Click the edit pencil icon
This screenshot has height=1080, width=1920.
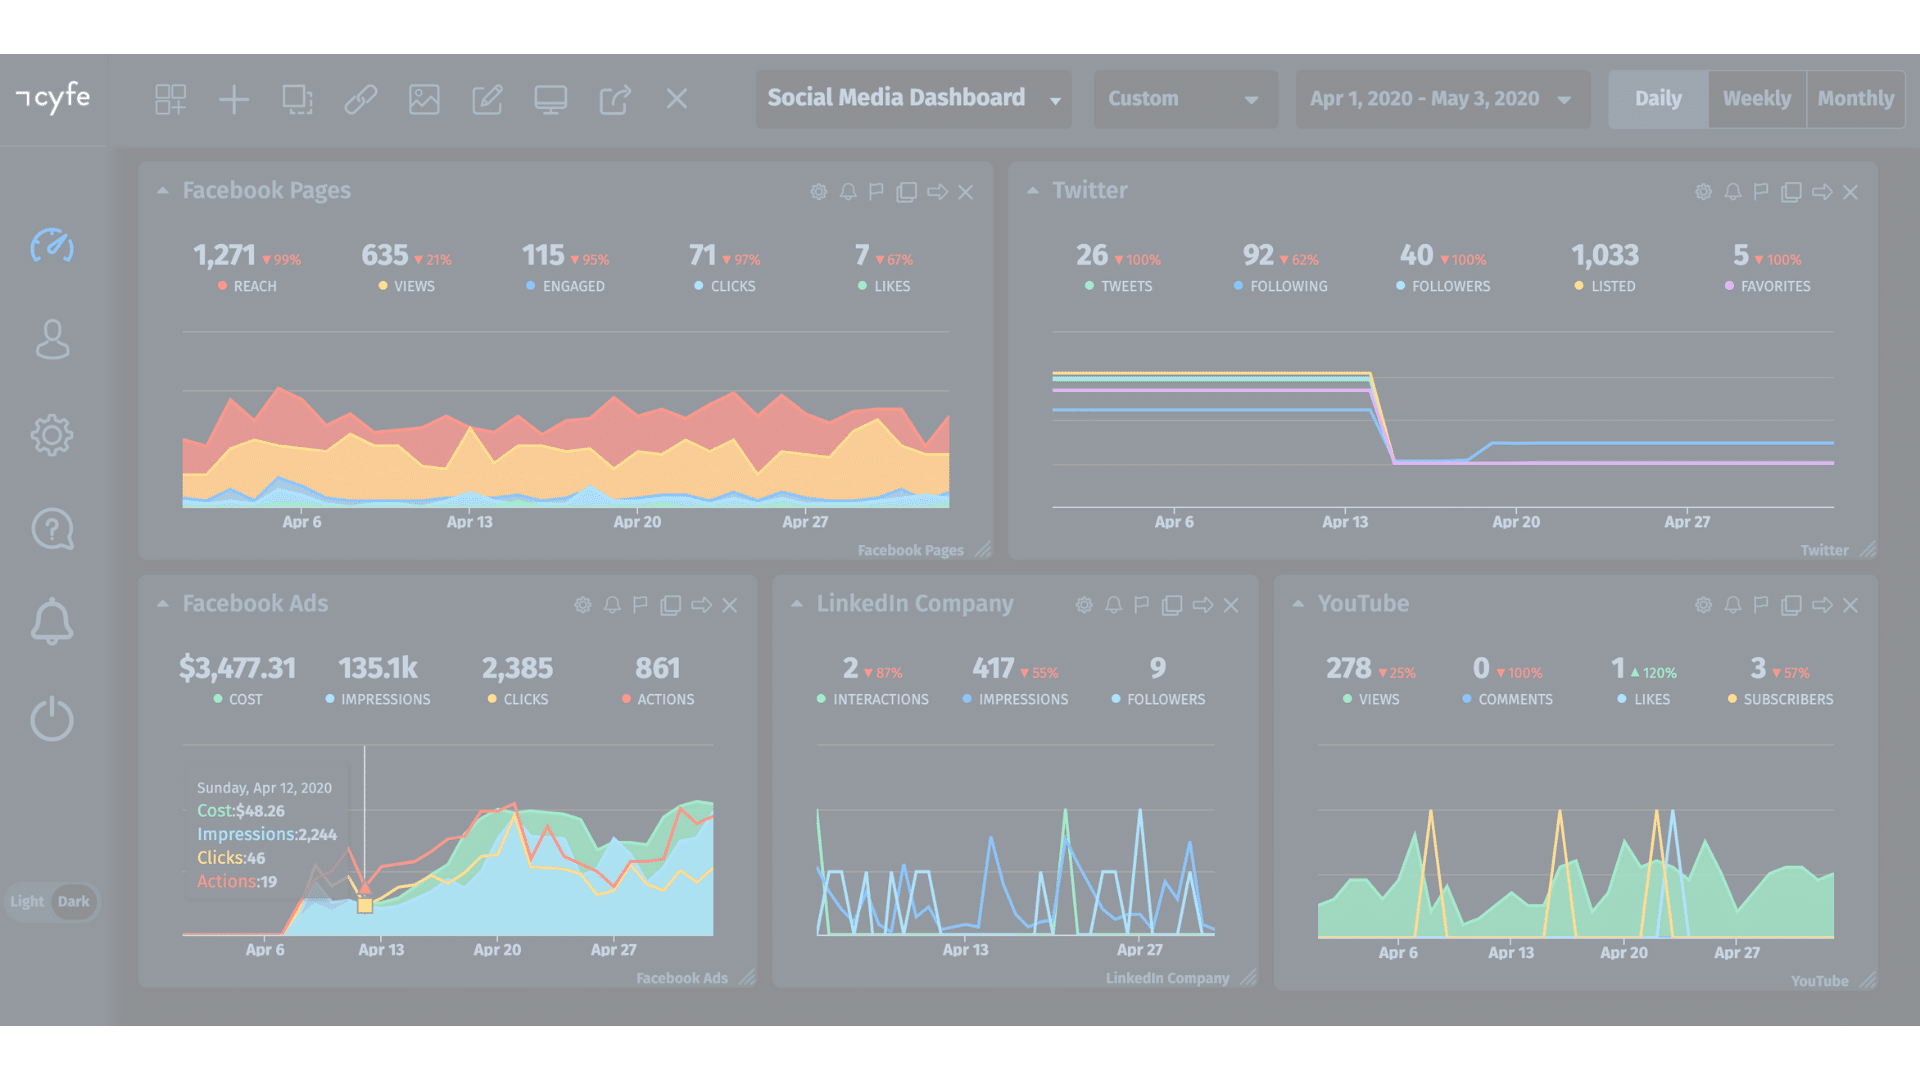tap(487, 99)
